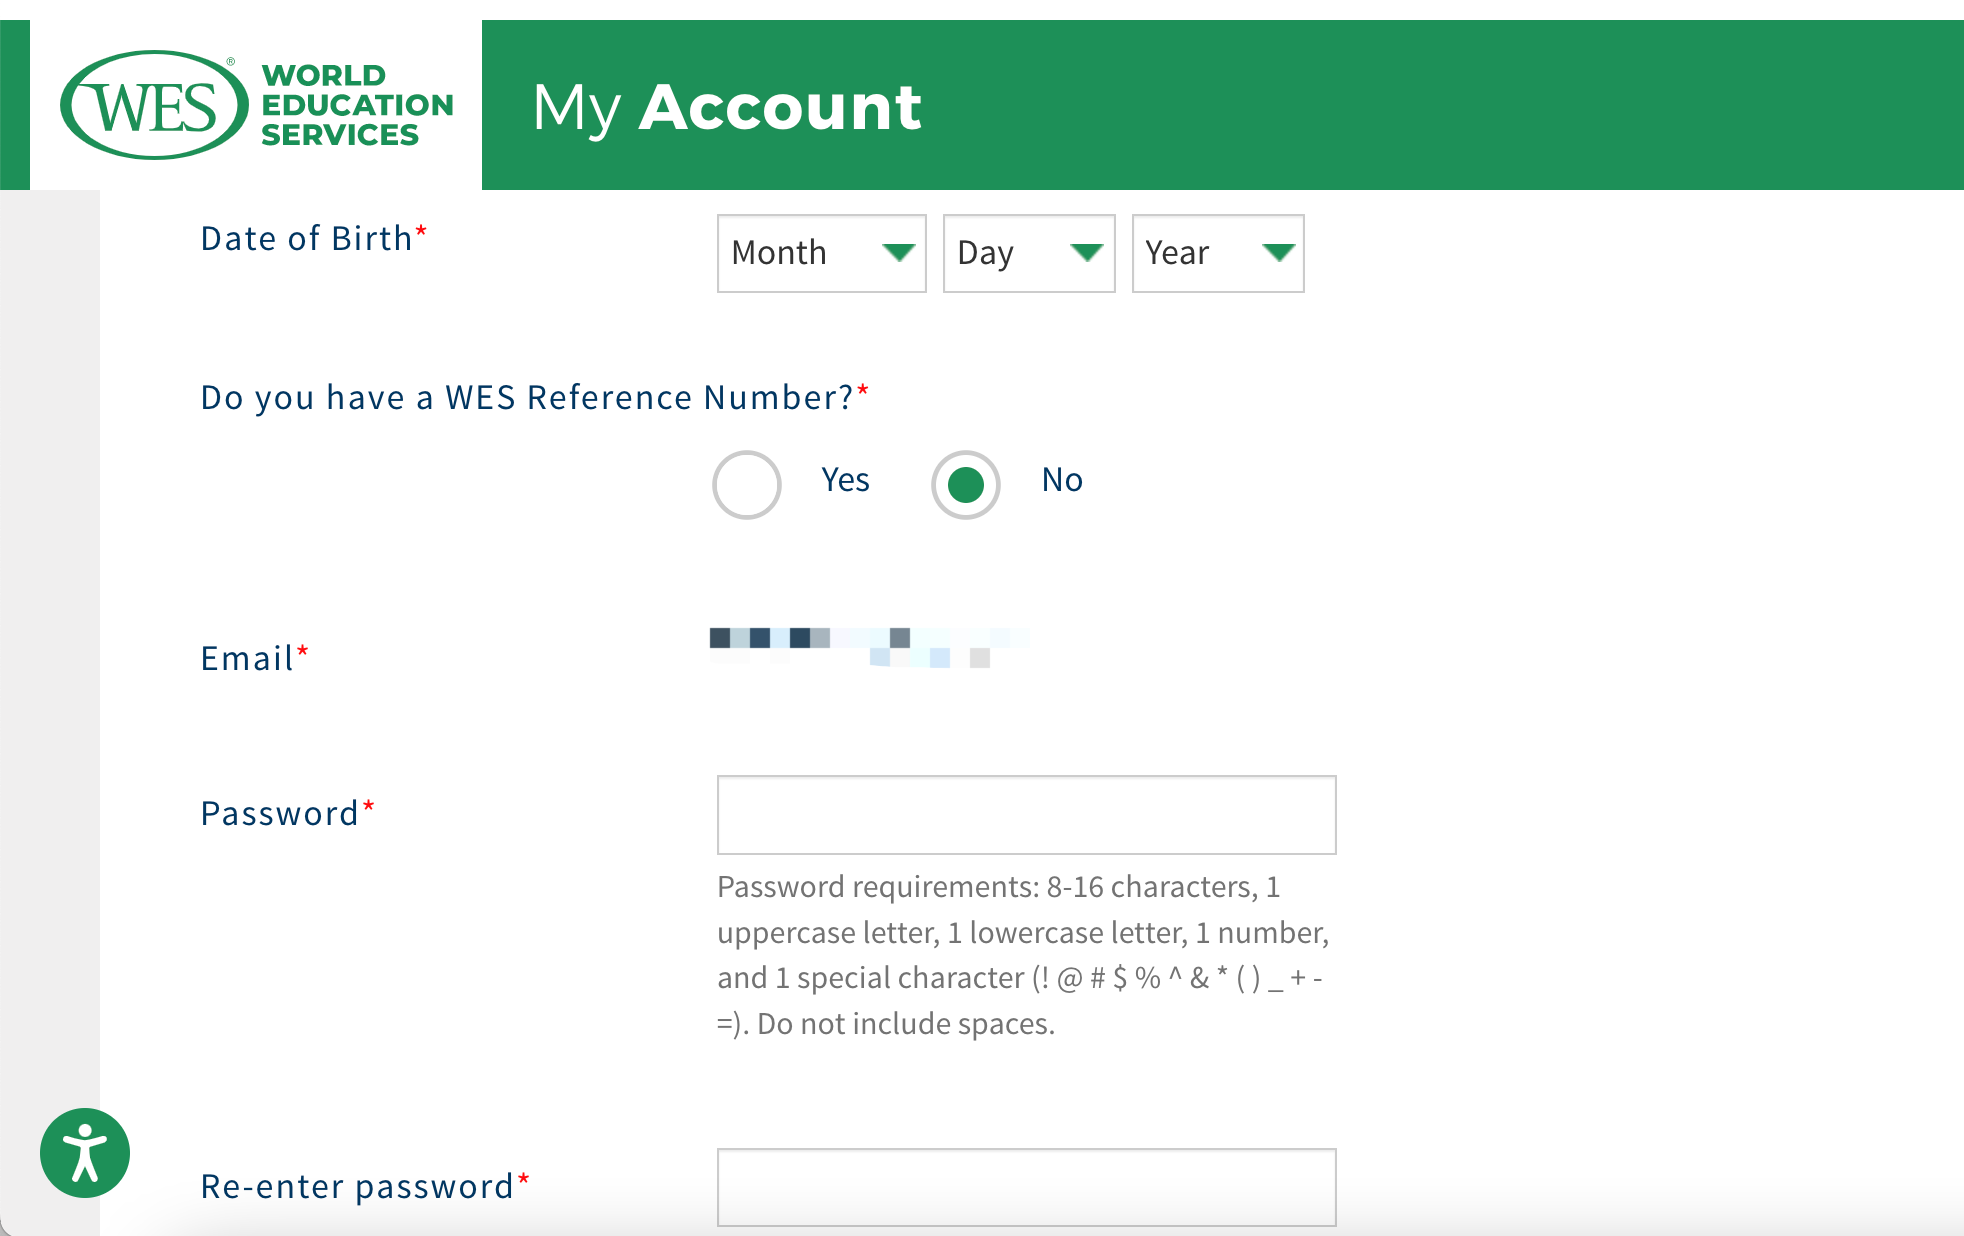Screen dimensions: 1964x1236
Task: Click the Password field label
Action: click(x=280, y=814)
